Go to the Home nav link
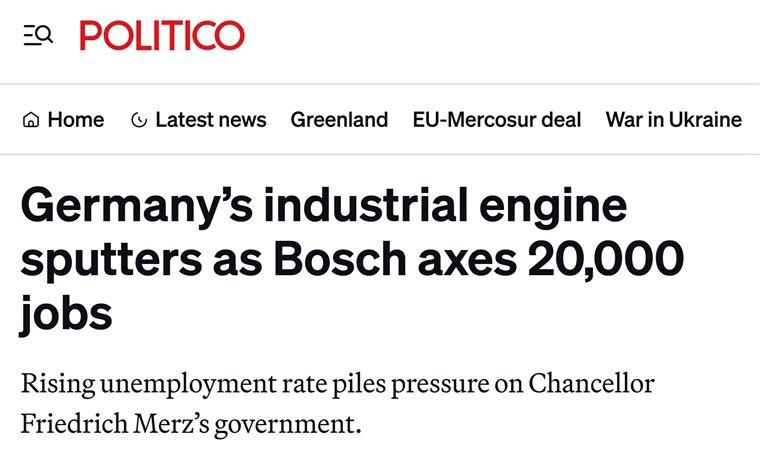 point(75,120)
